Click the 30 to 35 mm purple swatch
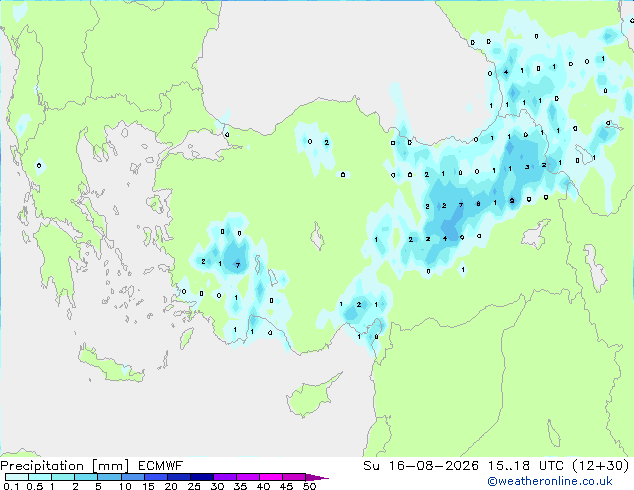 [225, 477]
